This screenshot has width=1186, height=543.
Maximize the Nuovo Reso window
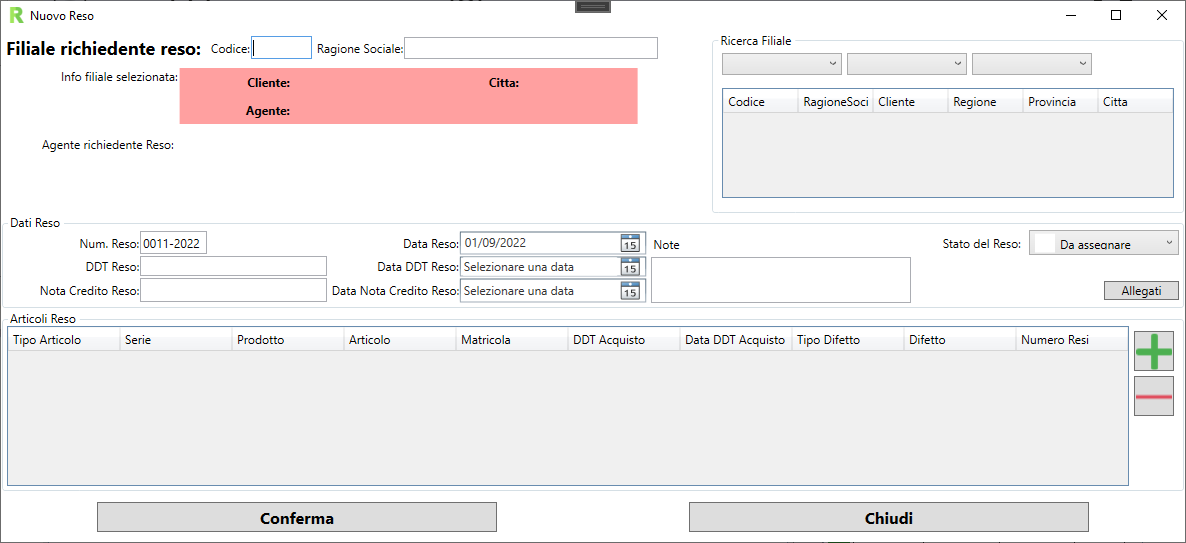(x=1116, y=16)
